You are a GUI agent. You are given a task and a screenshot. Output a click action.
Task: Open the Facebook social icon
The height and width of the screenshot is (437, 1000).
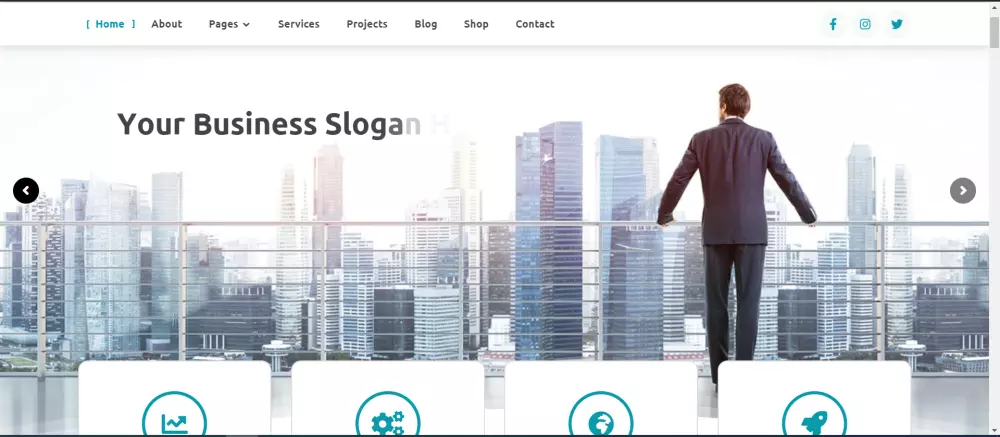(x=832, y=24)
